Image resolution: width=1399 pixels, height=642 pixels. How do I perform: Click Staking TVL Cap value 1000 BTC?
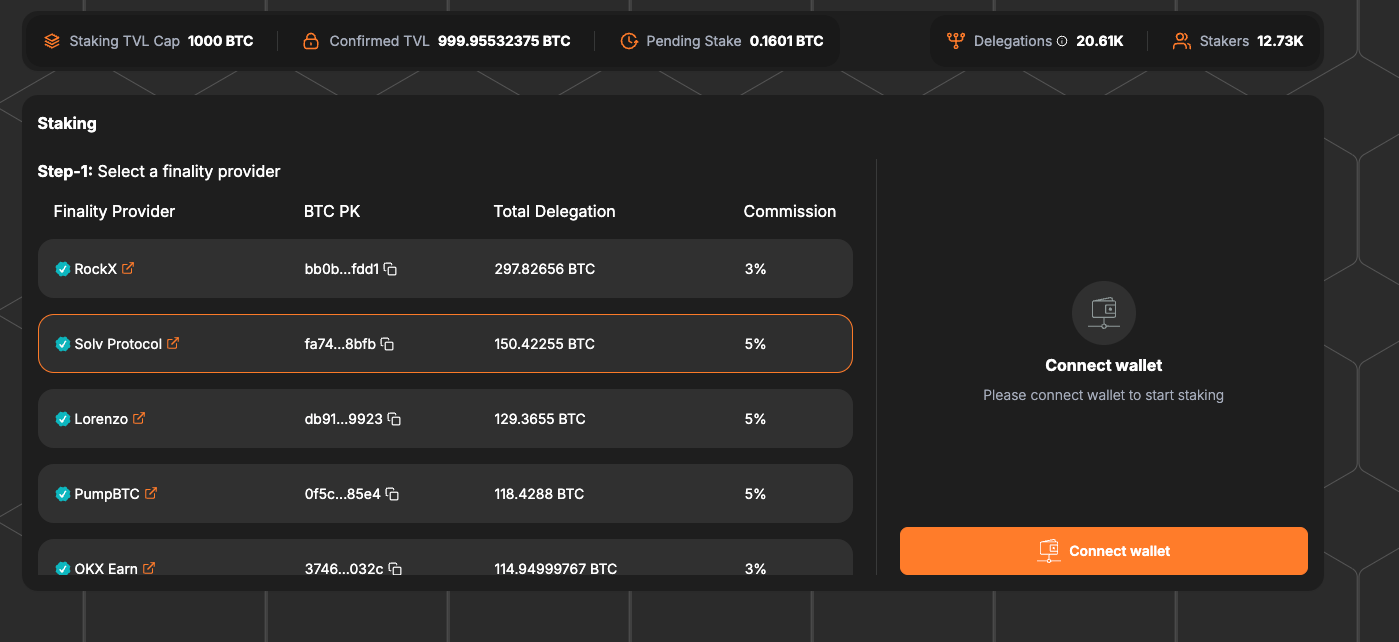click(221, 41)
